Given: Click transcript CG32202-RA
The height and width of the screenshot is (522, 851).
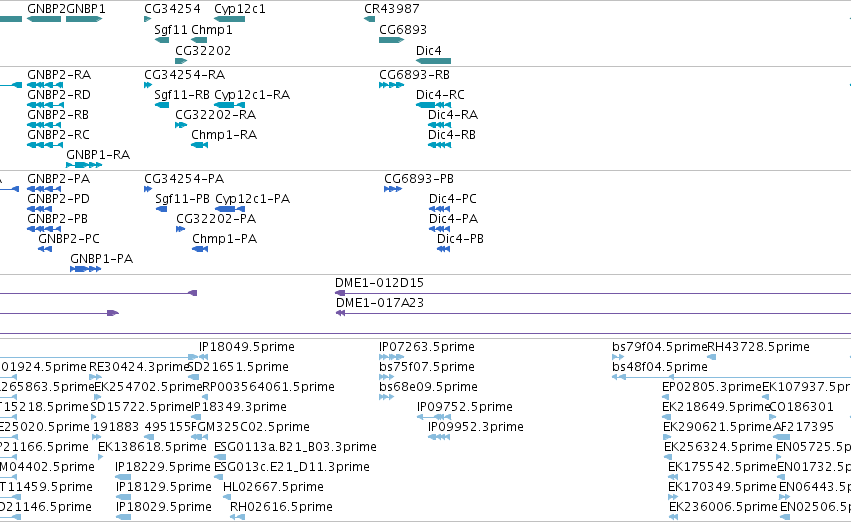Looking at the screenshot, I should pos(215,114).
